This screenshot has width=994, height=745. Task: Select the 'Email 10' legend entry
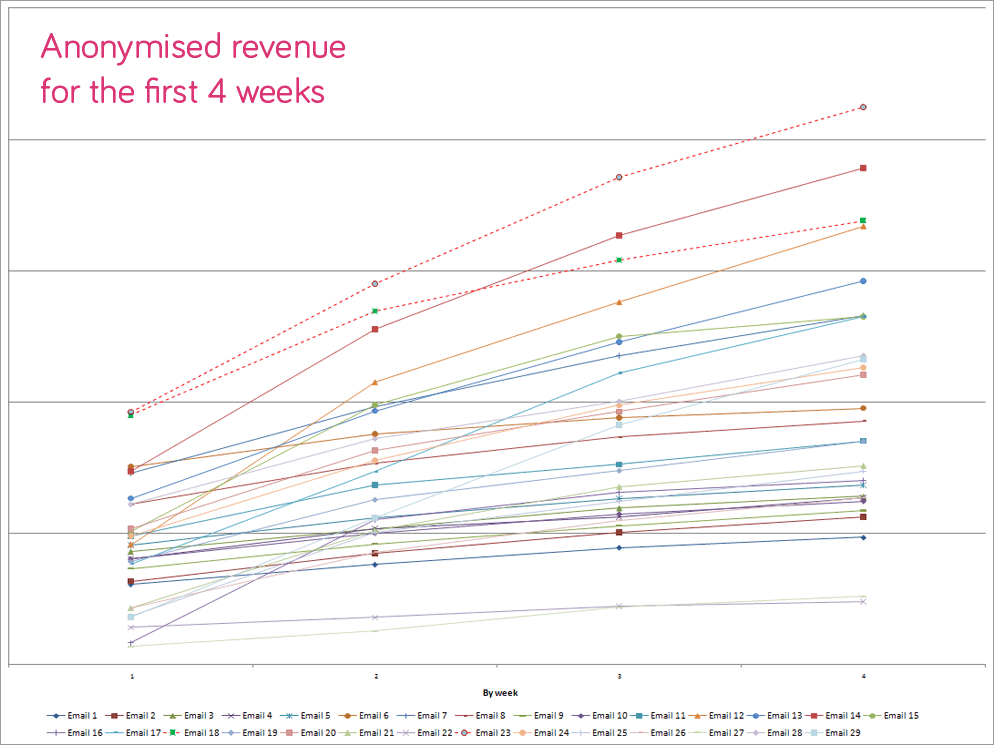pos(600,715)
